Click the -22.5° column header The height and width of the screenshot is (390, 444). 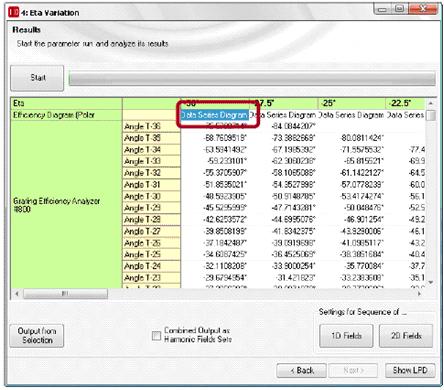405,103
